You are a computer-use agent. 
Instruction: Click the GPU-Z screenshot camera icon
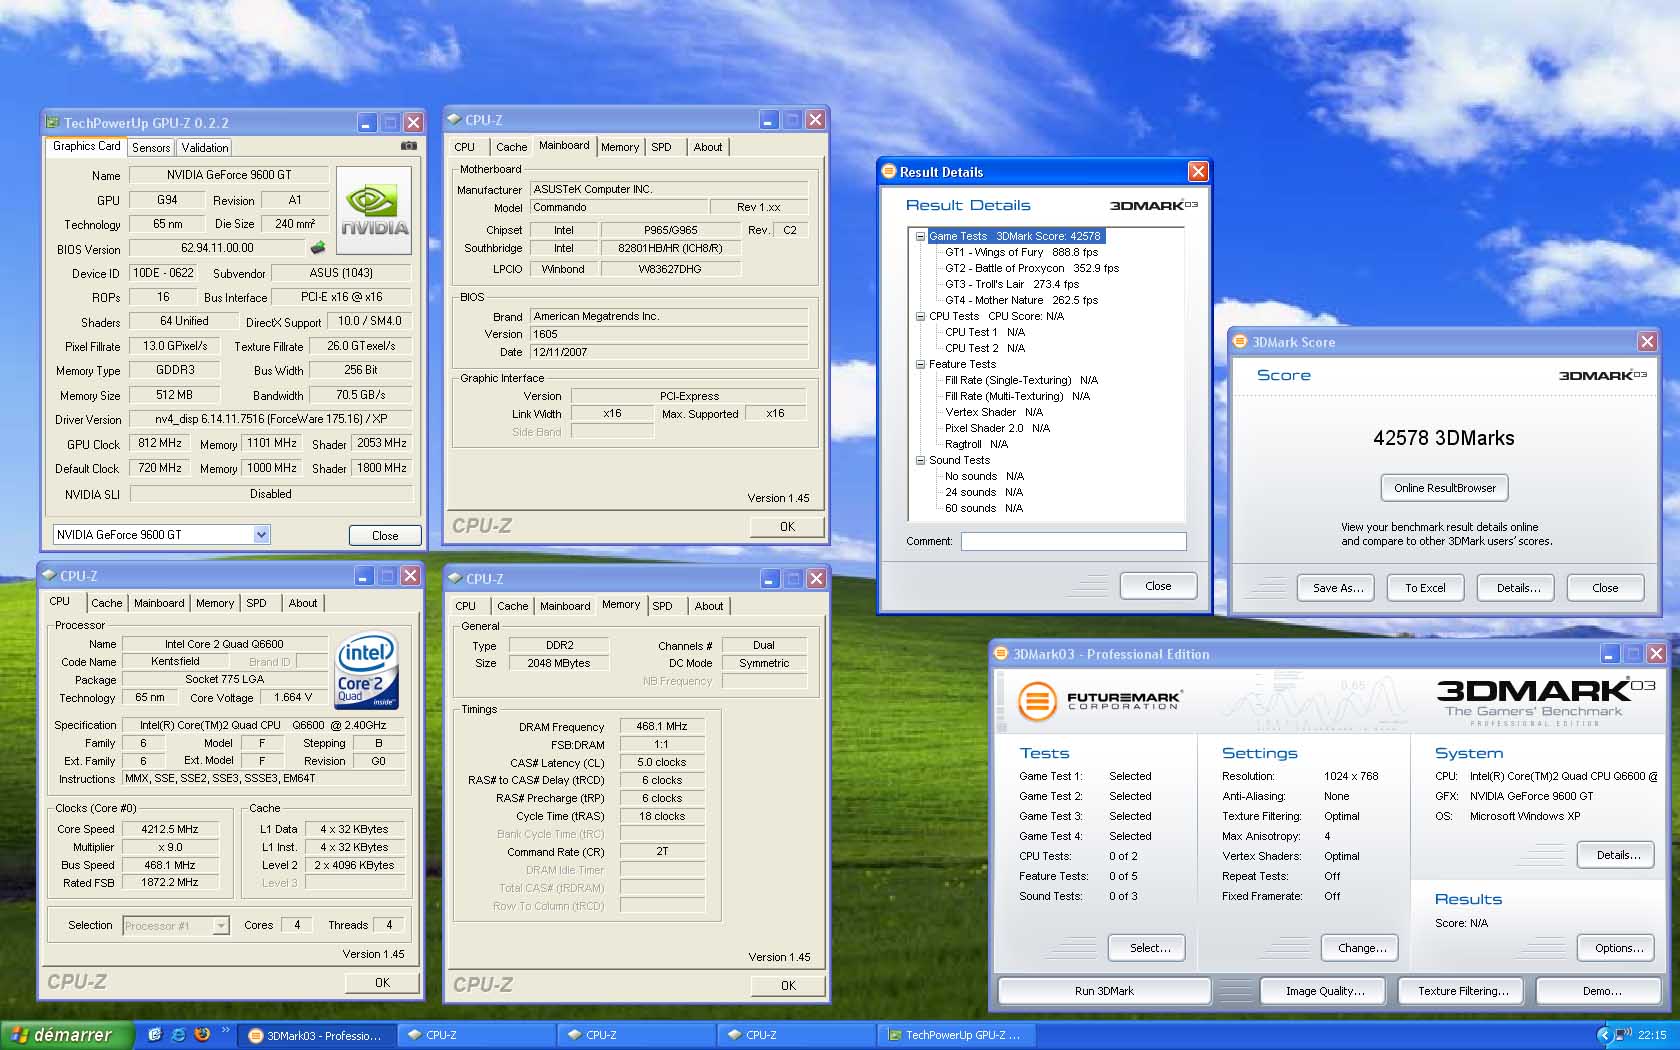click(x=408, y=146)
